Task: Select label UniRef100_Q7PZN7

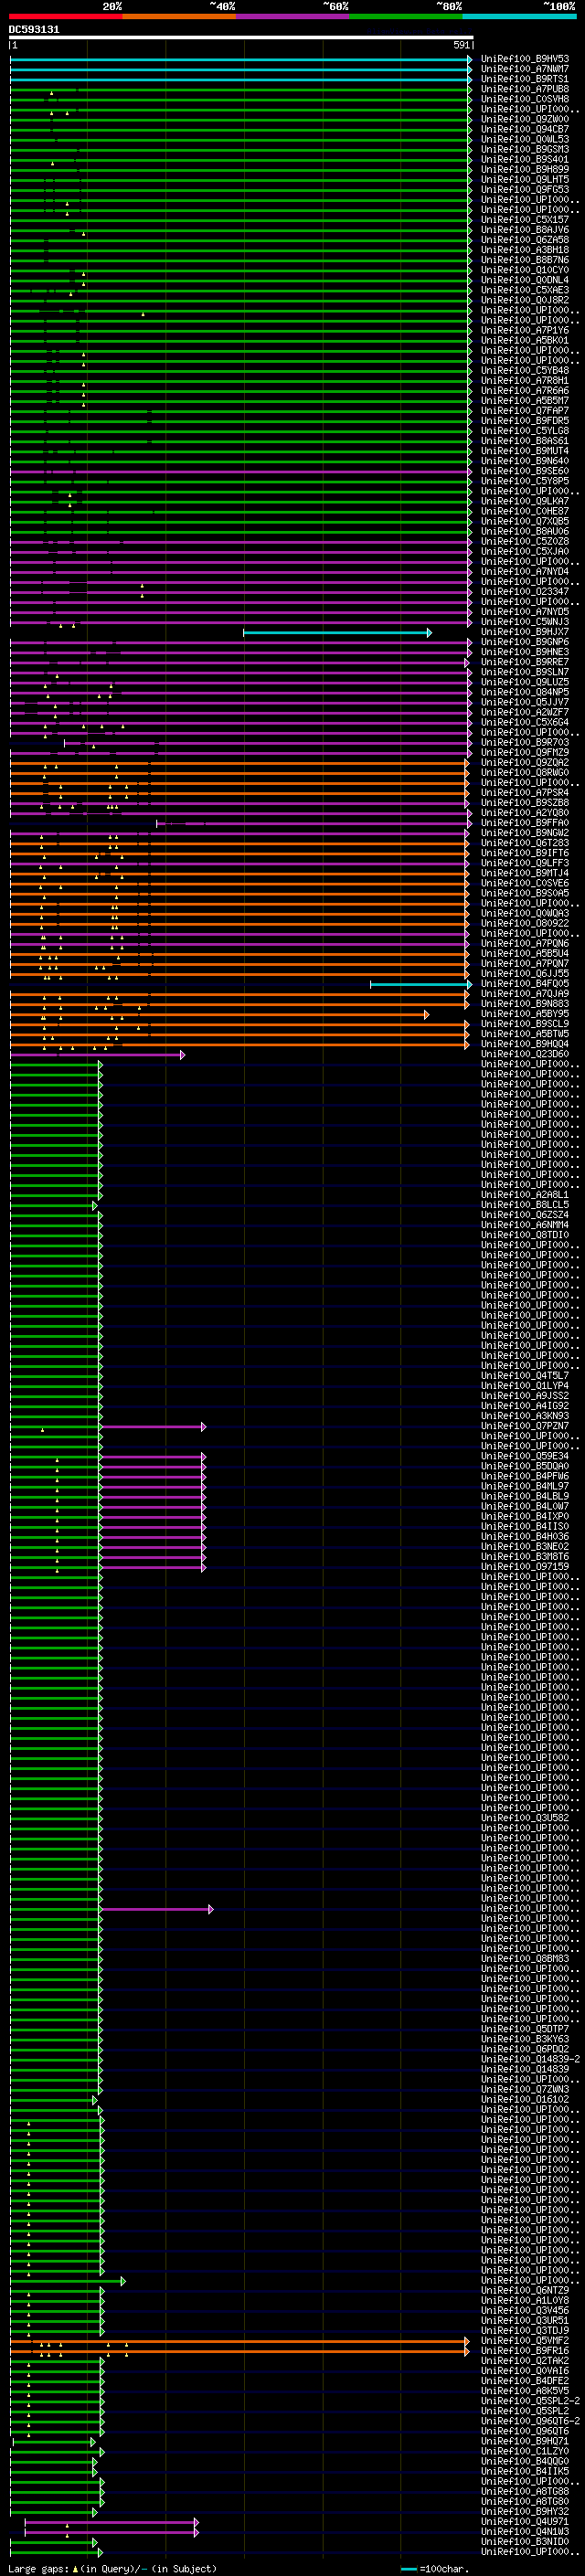Action: pyautogui.click(x=525, y=1426)
